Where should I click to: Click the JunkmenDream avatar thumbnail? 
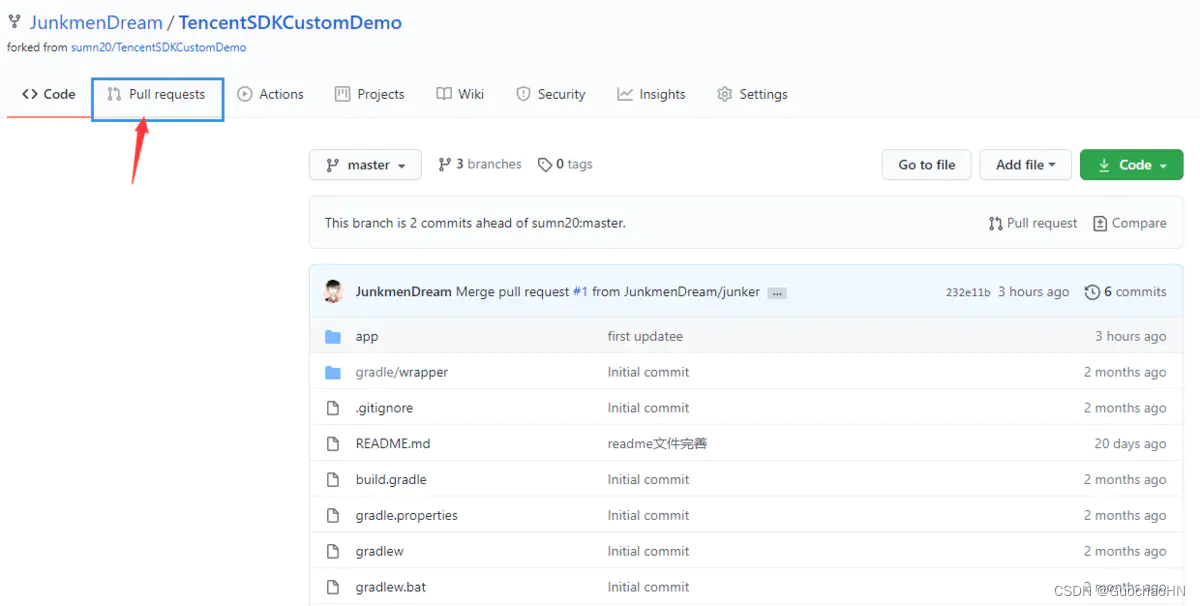334,292
